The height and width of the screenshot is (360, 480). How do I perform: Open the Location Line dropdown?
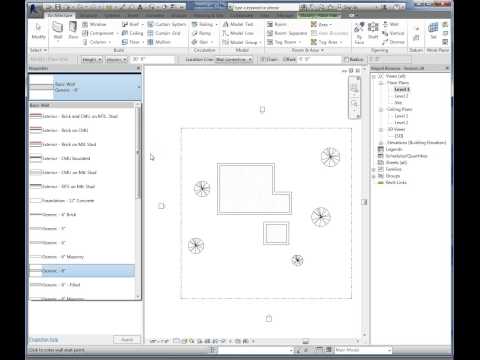tap(234, 59)
